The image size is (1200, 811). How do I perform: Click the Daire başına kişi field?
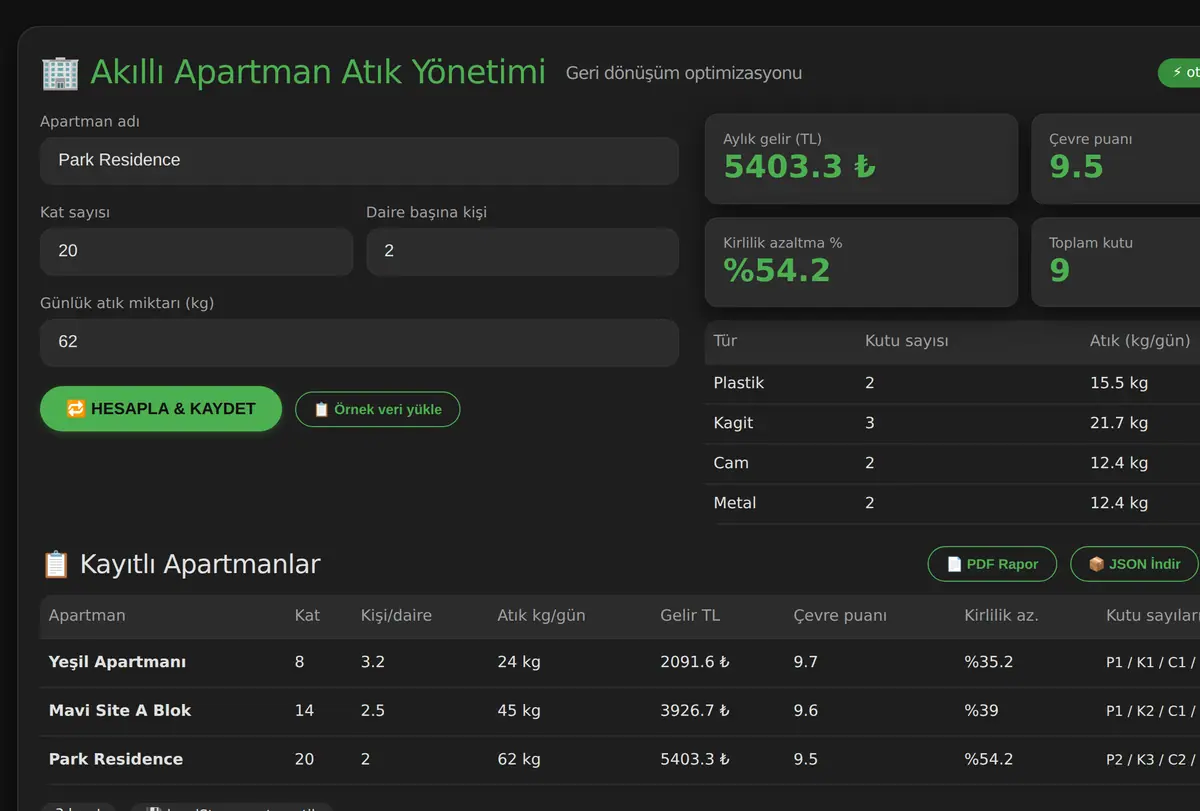coord(522,251)
